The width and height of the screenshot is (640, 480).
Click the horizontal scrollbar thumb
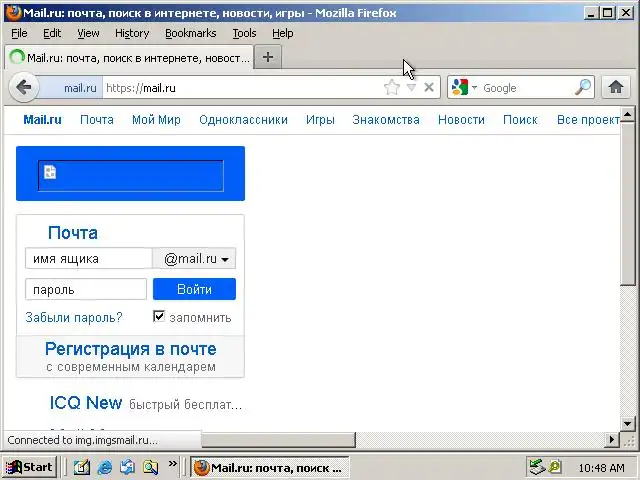[278, 440]
